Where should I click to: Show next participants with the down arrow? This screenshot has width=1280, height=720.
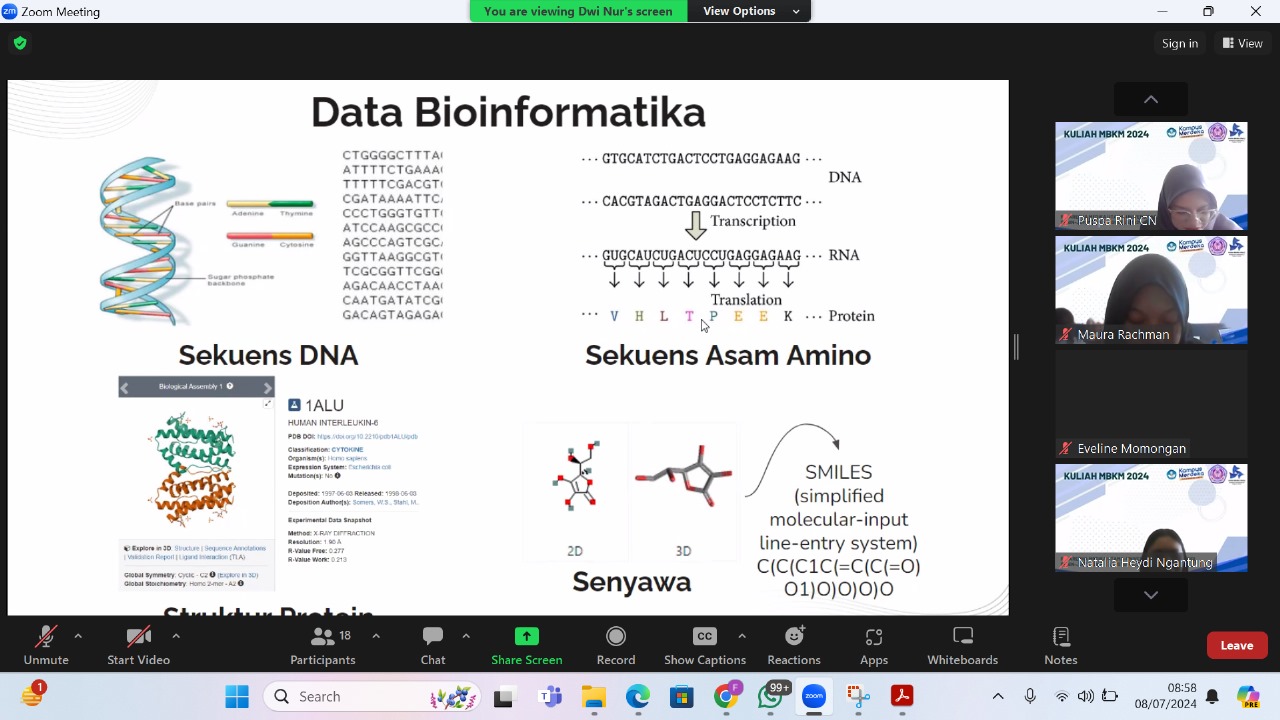coord(1151,595)
